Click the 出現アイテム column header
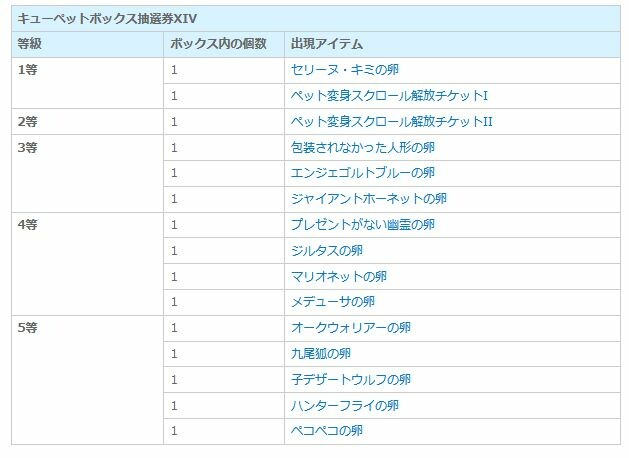Viewport: 629px width, 458px height. (326, 44)
